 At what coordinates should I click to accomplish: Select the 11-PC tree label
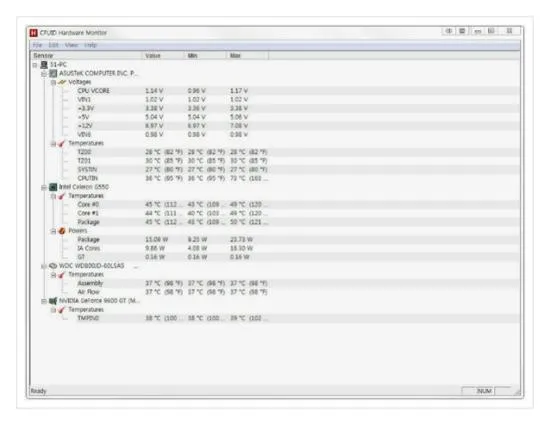58,65
